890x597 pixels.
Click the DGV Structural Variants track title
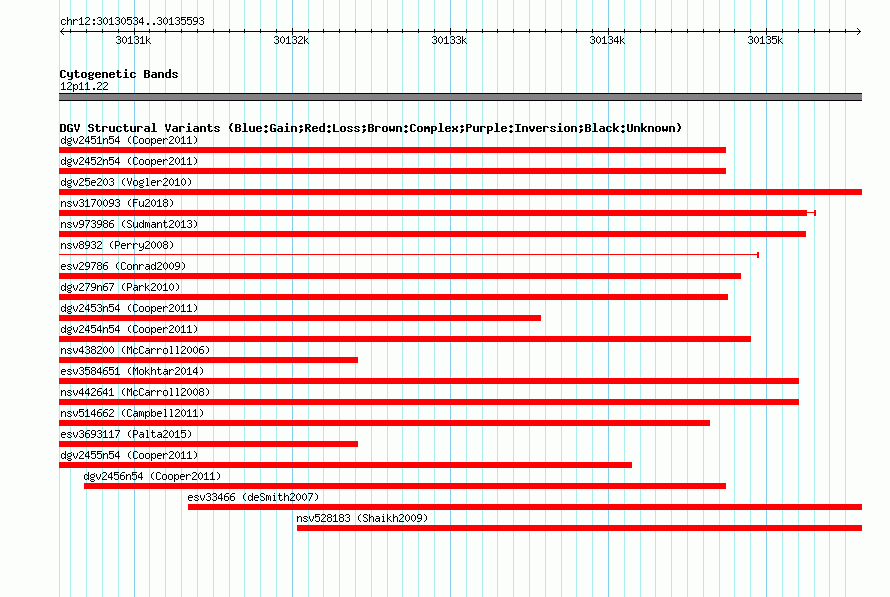[x=370, y=128]
